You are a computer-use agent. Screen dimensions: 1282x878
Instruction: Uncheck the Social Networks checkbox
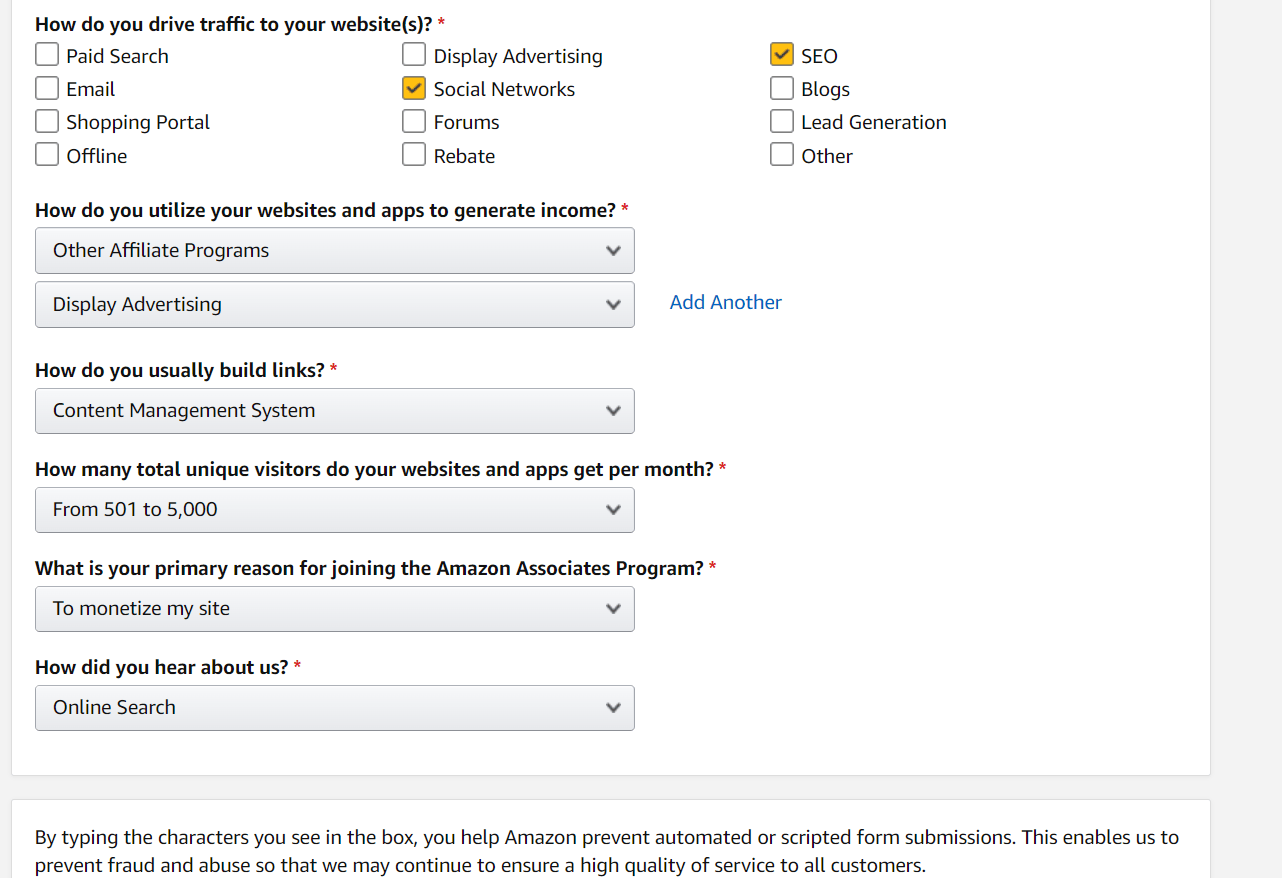pos(414,88)
